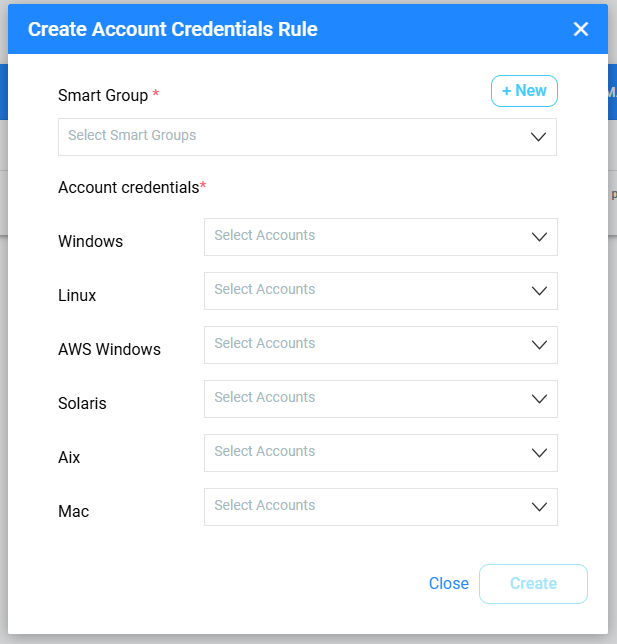The height and width of the screenshot is (644, 617).
Task: Click the Account credentials label
Action: coord(130,187)
